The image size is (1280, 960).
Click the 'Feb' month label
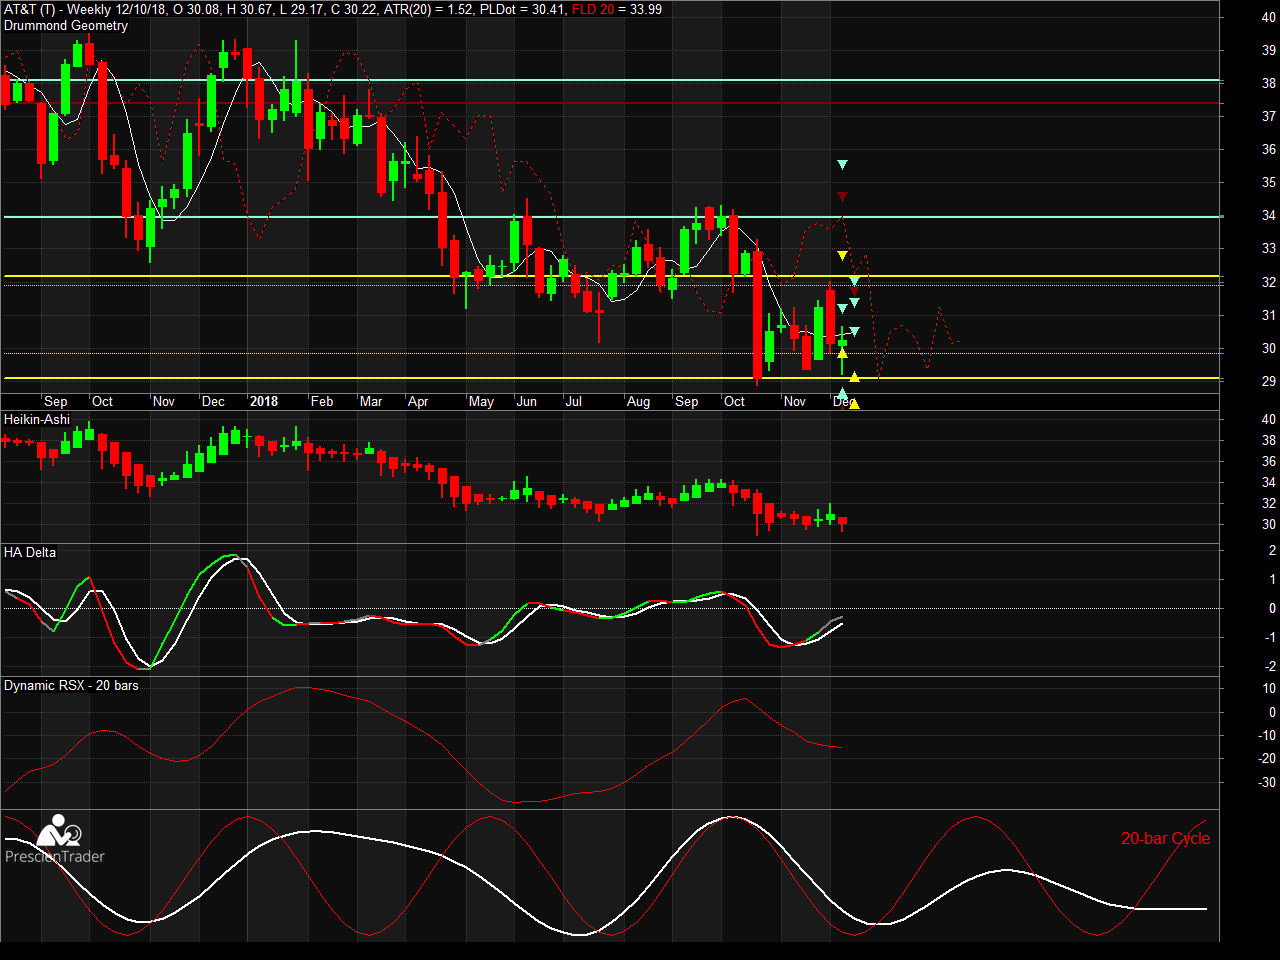pos(322,401)
